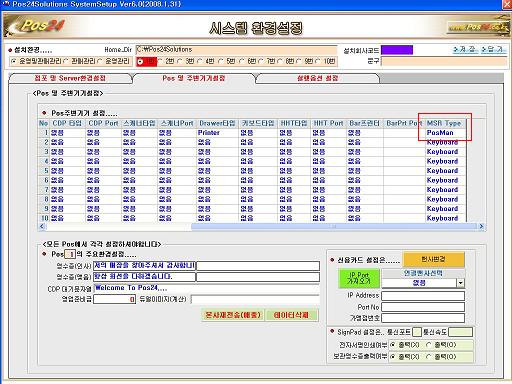Click the SignPad 통신속도 field
The height and width of the screenshot is (384, 512).
460,332
